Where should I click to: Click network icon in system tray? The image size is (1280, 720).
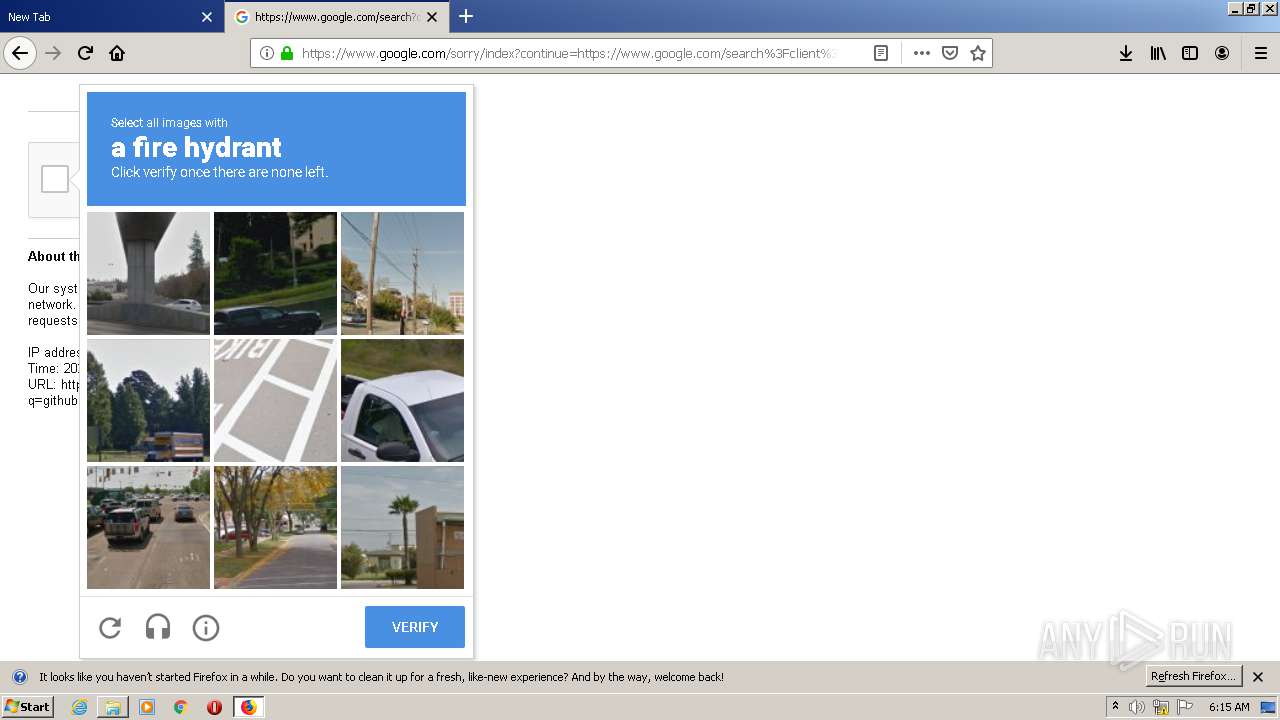click(x=1161, y=707)
